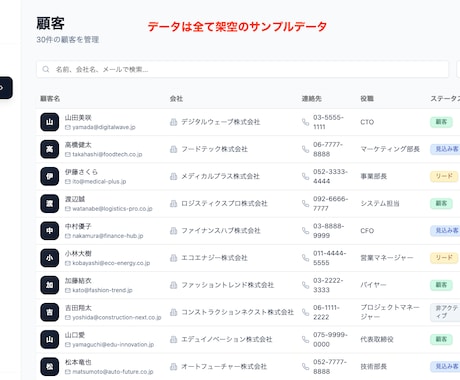Click phone number 03-2222-3333
460x380 pixels.
[x=328, y=285]
